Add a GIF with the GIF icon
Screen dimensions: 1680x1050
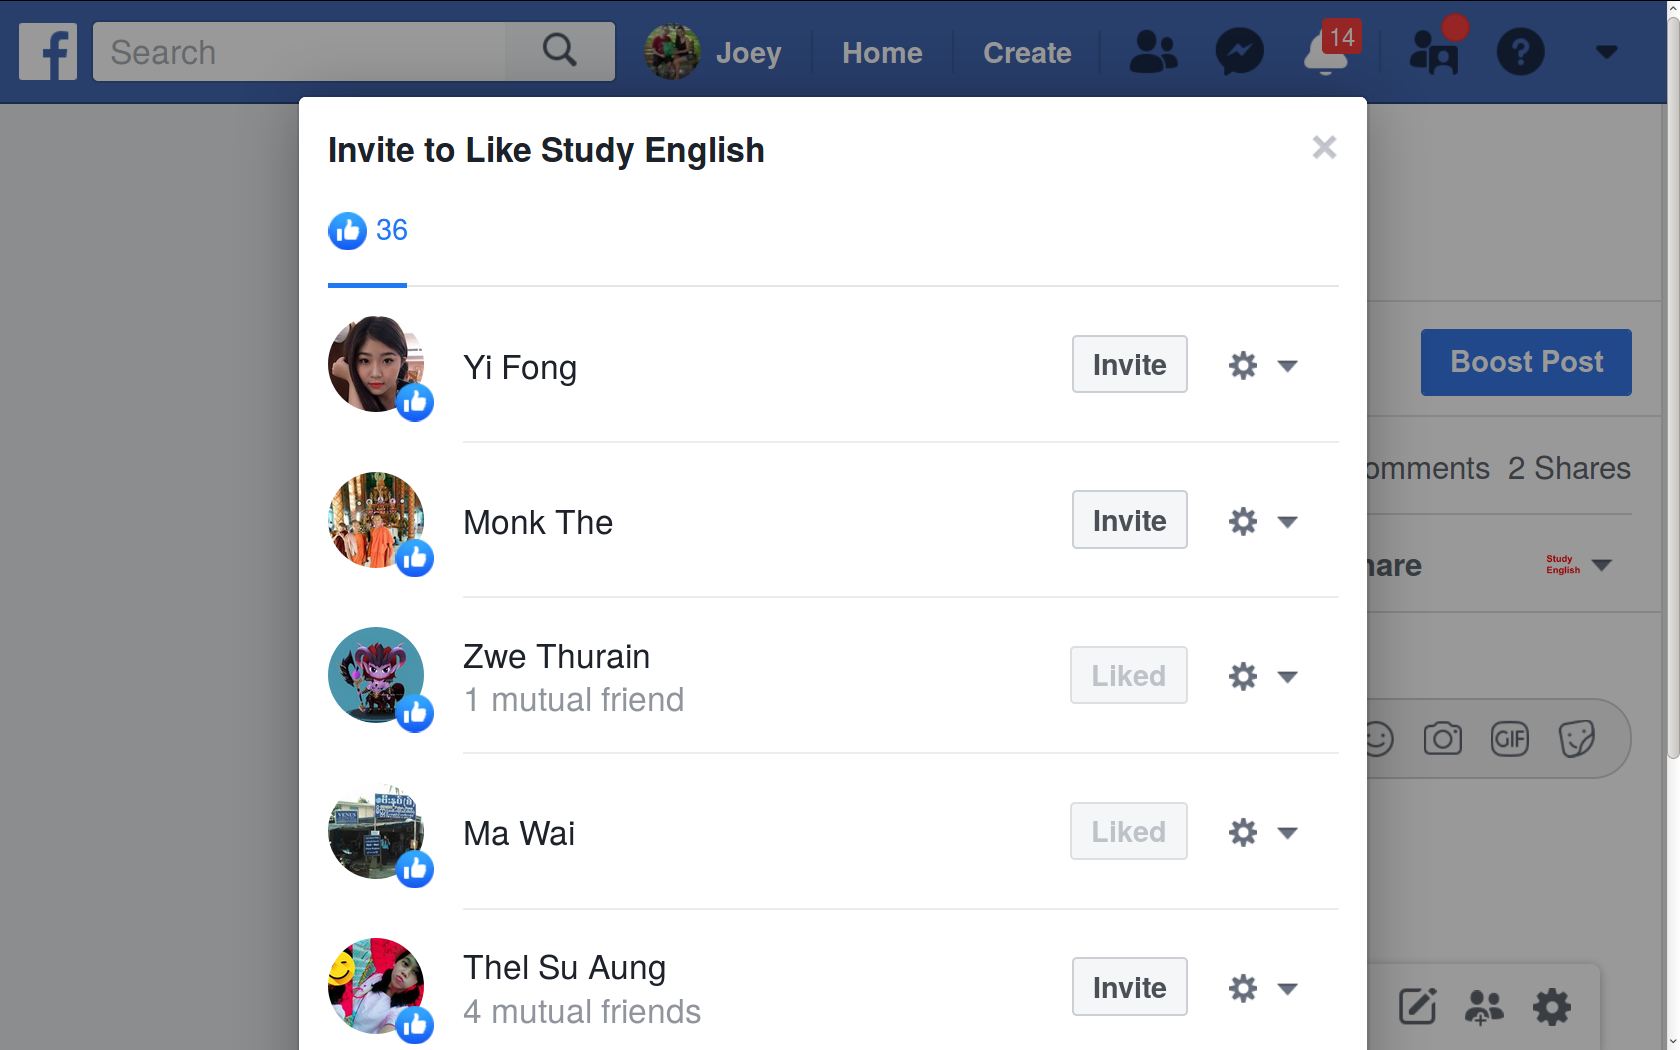1509,739
